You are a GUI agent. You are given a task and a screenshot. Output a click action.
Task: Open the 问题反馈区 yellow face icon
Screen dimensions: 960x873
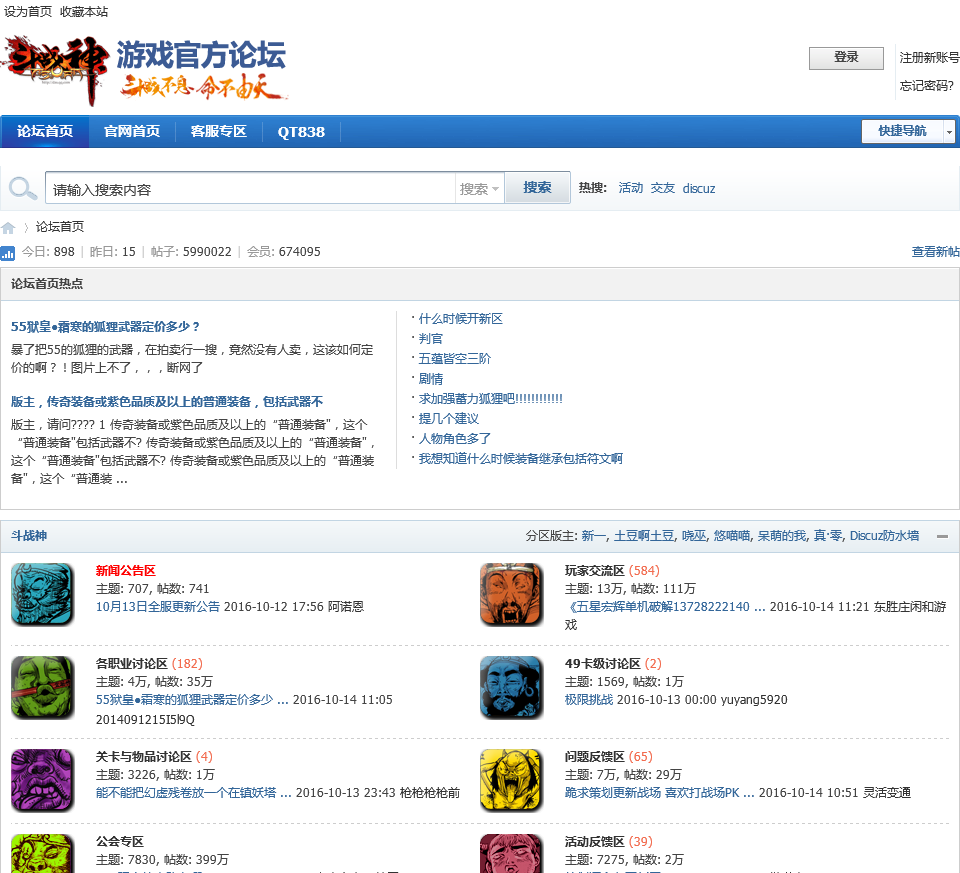coord(511,780)
